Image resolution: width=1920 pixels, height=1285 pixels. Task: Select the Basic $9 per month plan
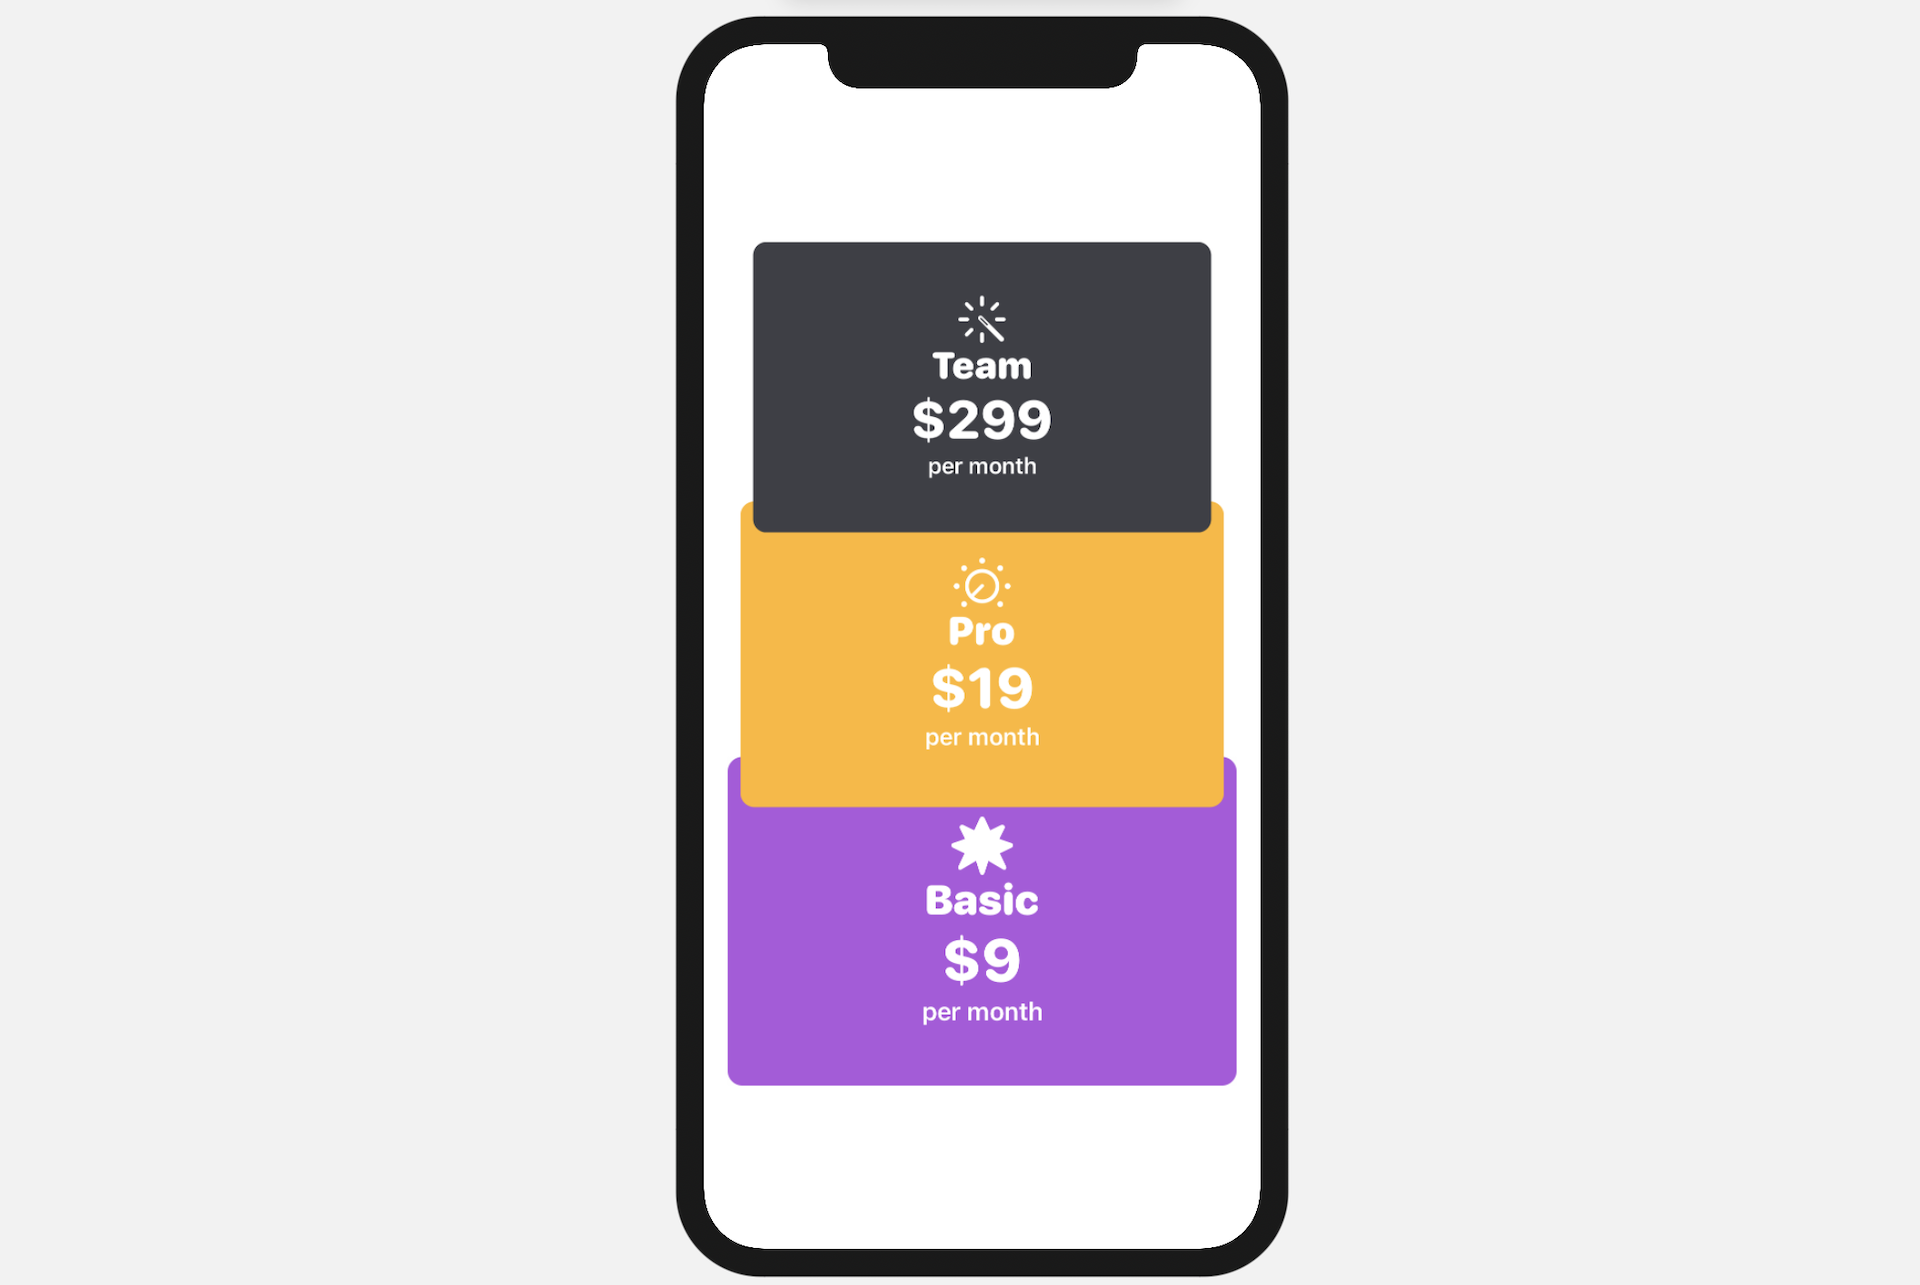pos(982,954)
